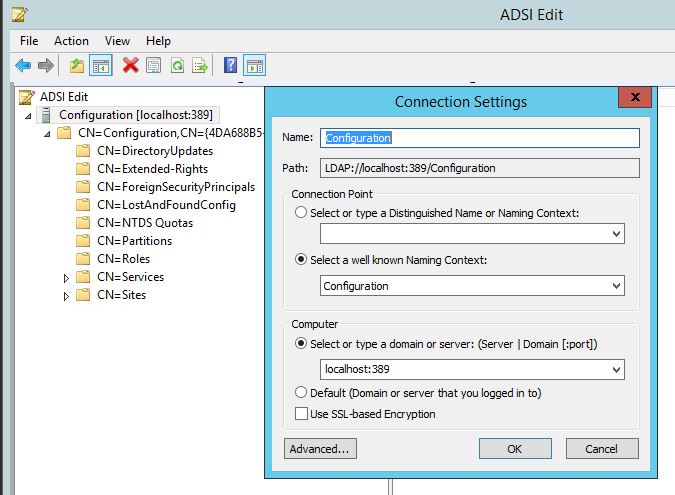675x495 pixels.
Task: Select Default domain or server radio button
Action: [300, 392]
